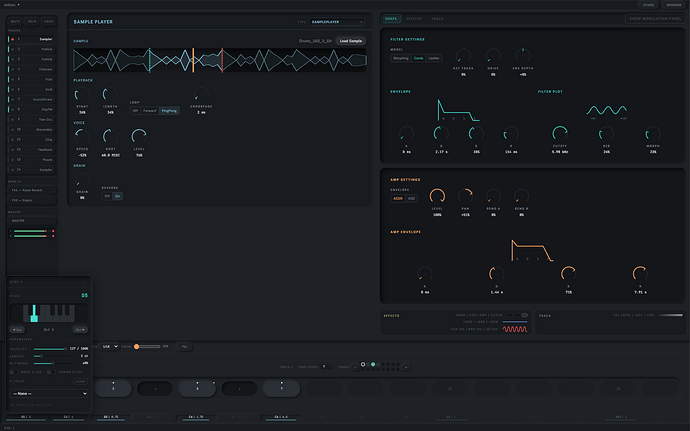Switch to the Effects tab
The image size is (690, 431).
414,18
